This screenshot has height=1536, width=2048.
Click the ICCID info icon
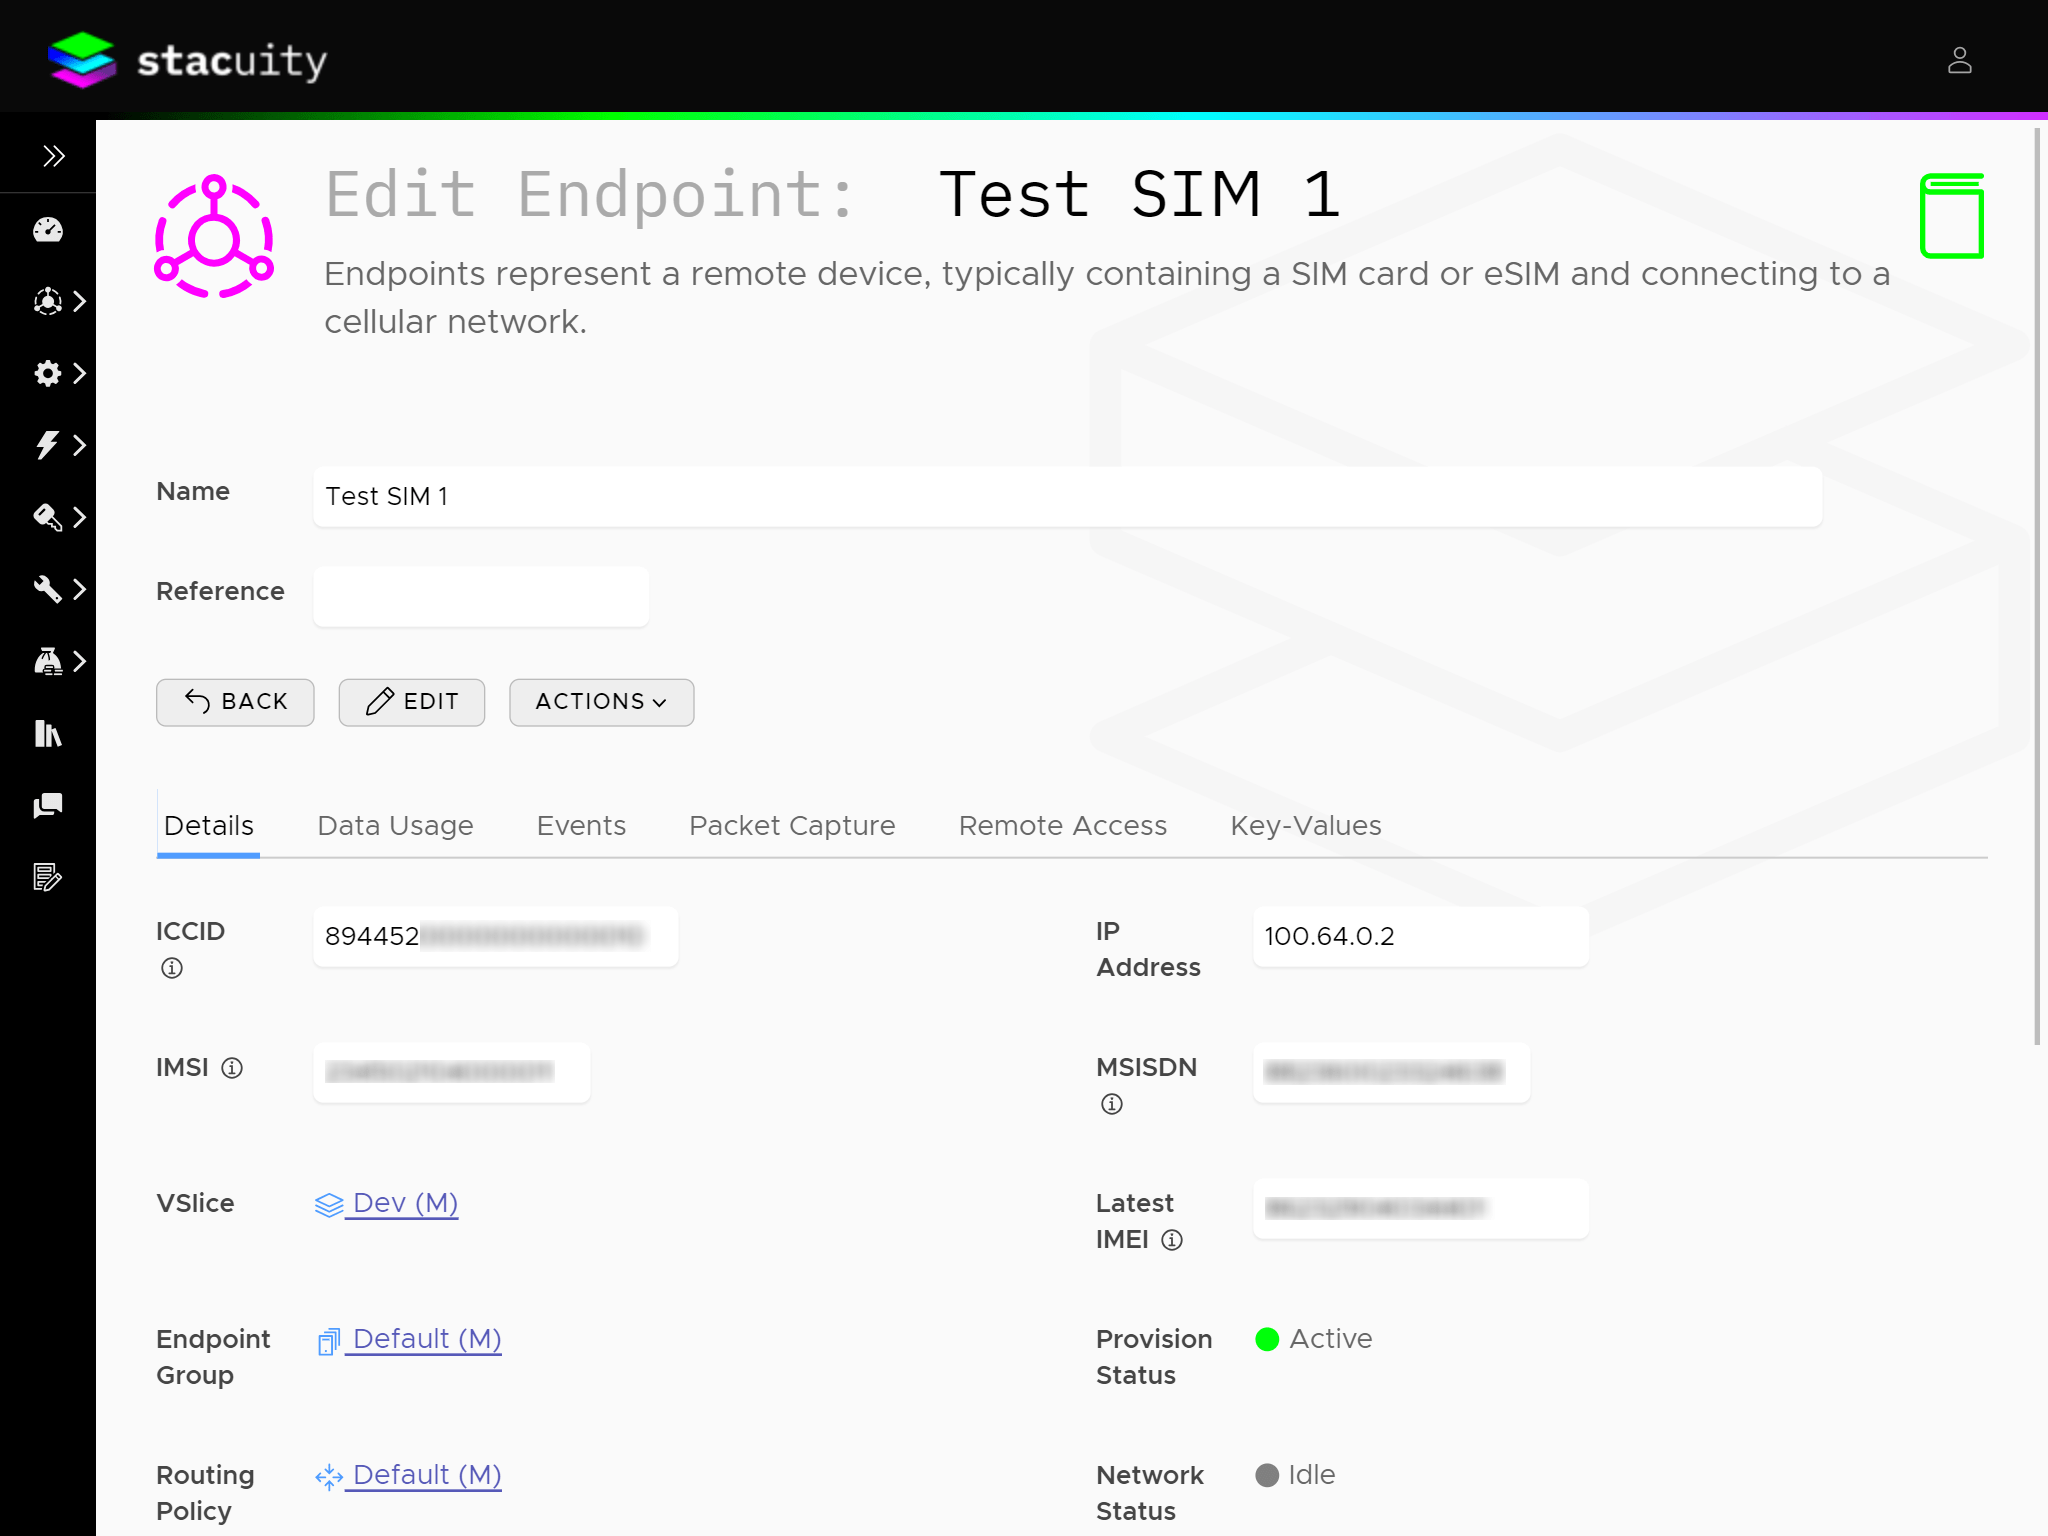pyautogui.click(x=172, y=968)
